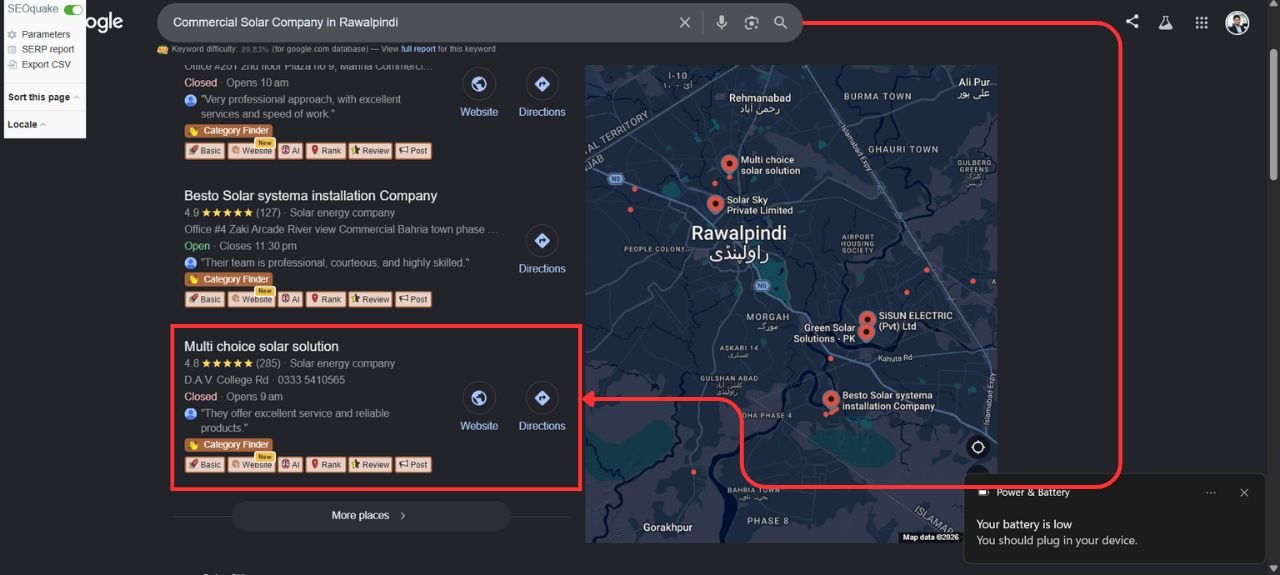Select Green Solar Solutions - PK map pin
The width and height of the screenshot is (1280, 575).
[866, 333]
